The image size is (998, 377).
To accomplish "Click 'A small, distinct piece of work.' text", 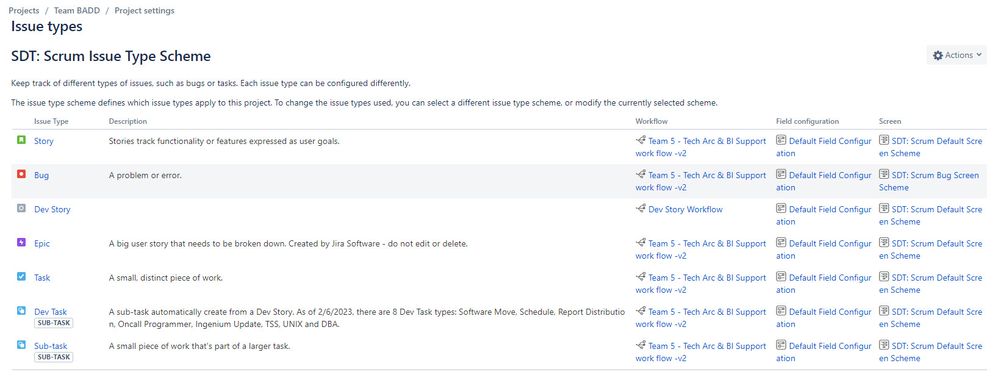I will [165, 278].
